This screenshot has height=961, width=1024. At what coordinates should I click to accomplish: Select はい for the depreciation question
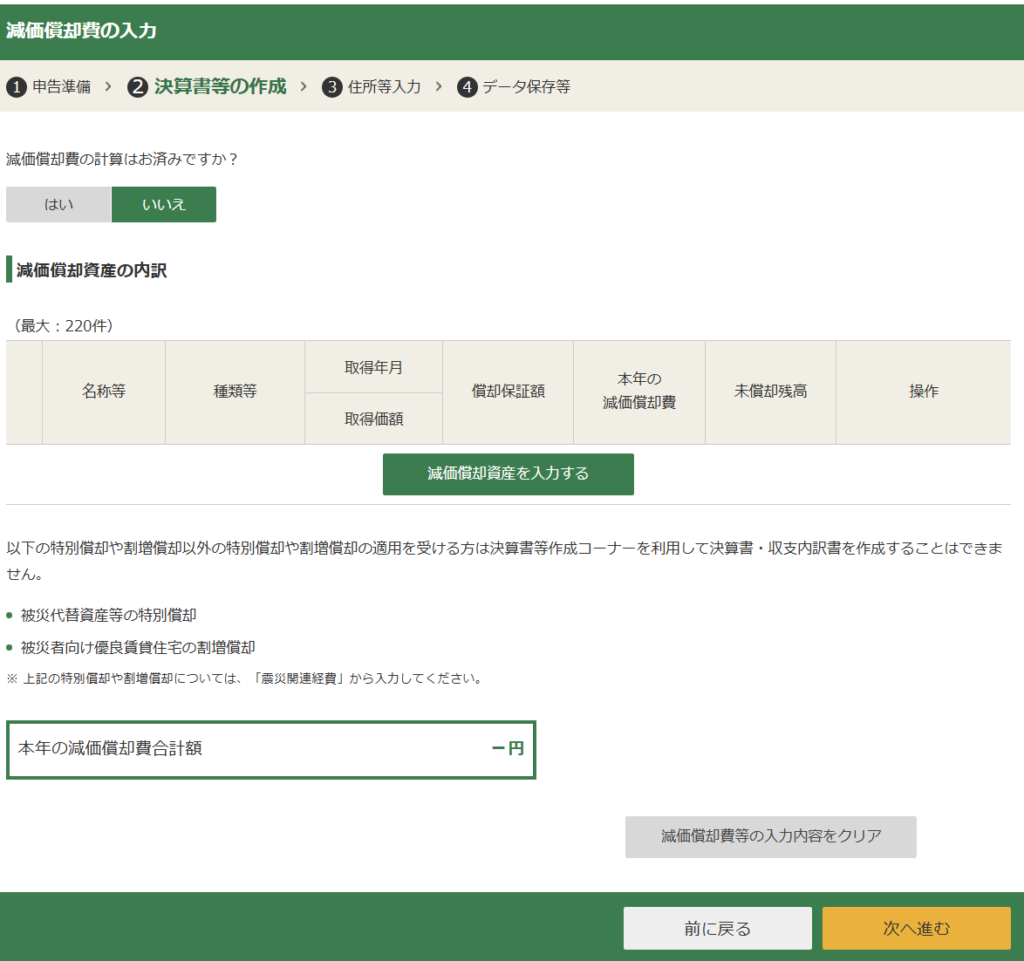click(59, 204)
